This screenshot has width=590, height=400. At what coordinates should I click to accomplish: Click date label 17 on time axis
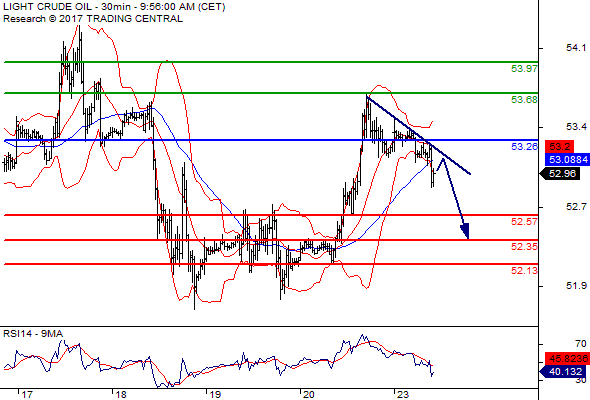coord(27,395)
